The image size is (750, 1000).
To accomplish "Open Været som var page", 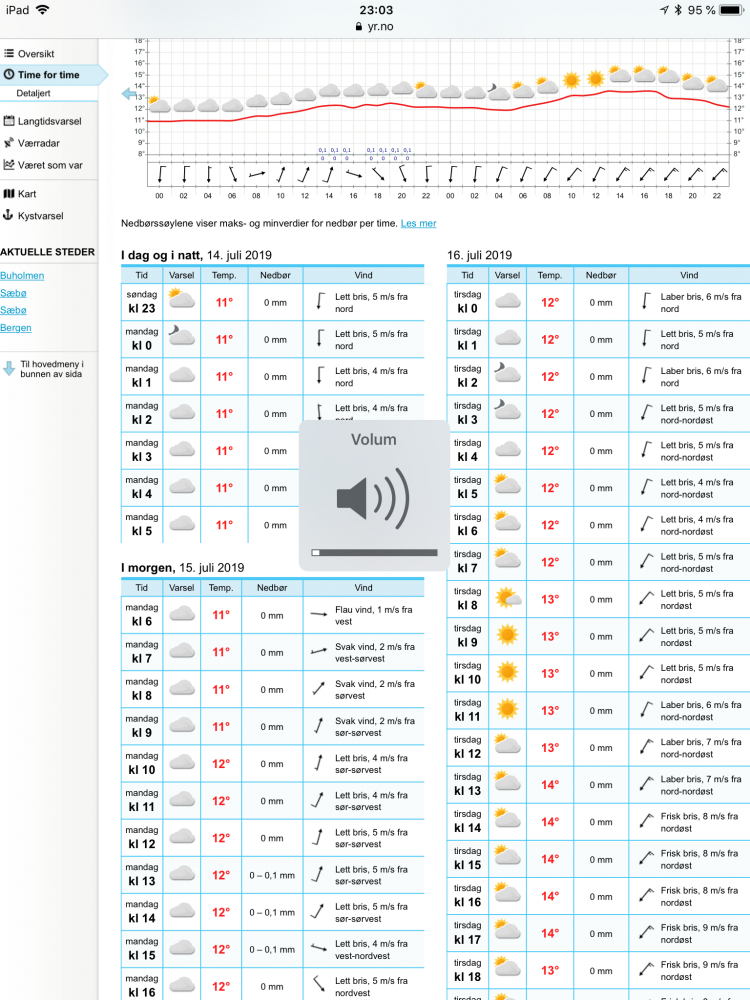I will pos(50,165).
